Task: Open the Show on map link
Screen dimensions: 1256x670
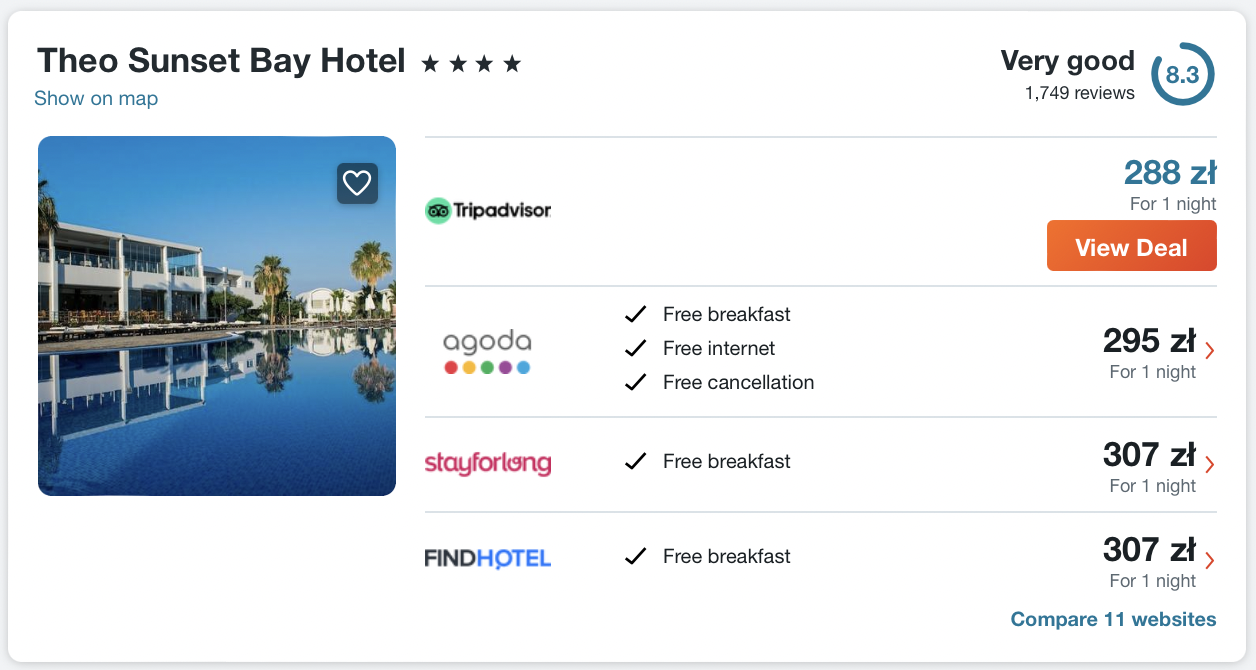Action: click(96, 98)
